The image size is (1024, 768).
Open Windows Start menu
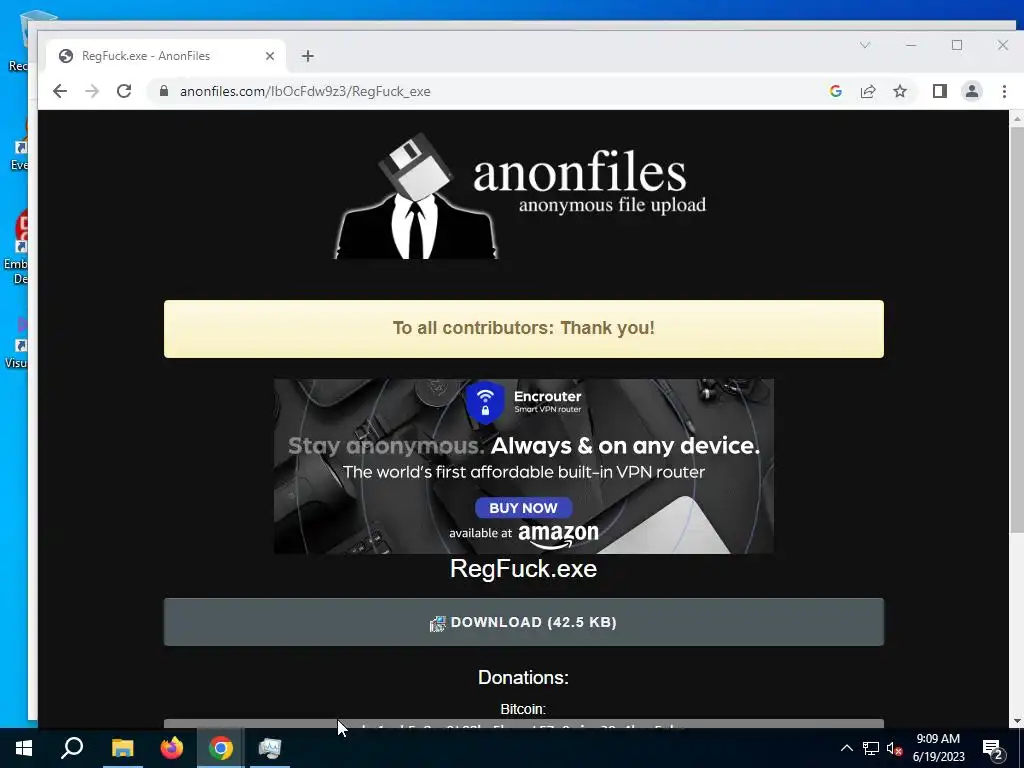tap(24, 748)
